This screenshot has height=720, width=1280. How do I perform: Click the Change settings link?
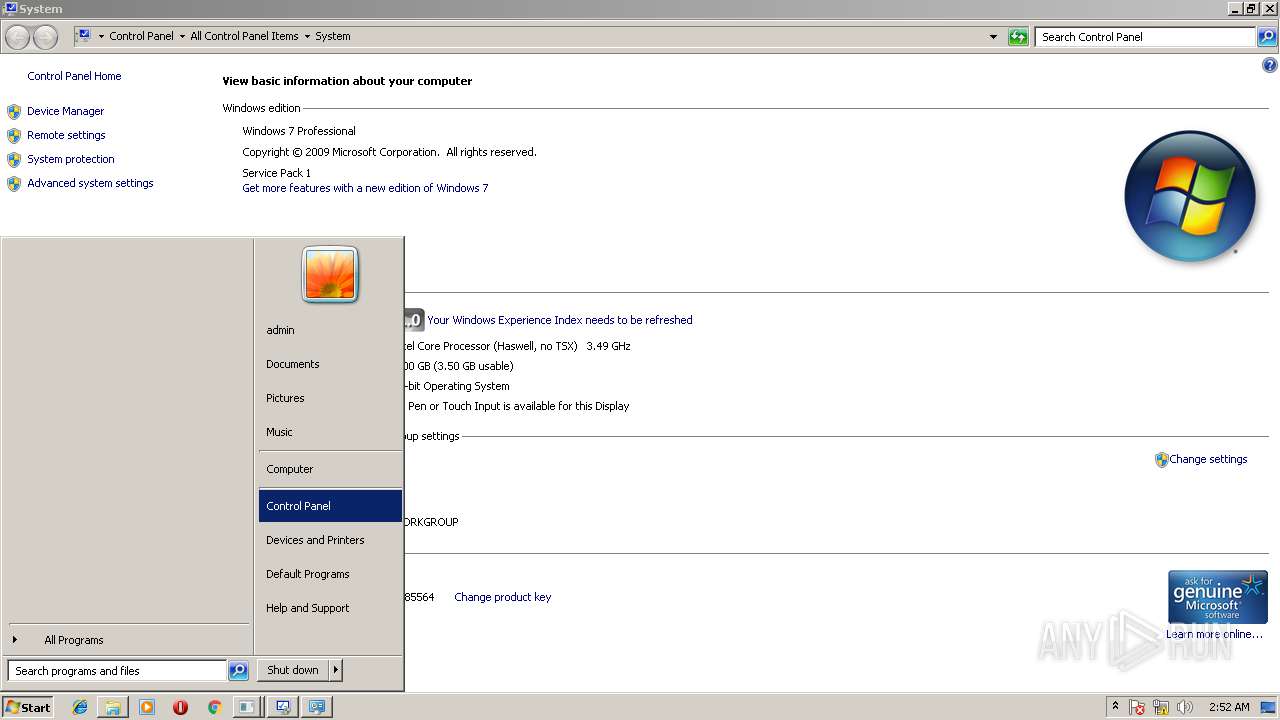(x=1208, y=459)
